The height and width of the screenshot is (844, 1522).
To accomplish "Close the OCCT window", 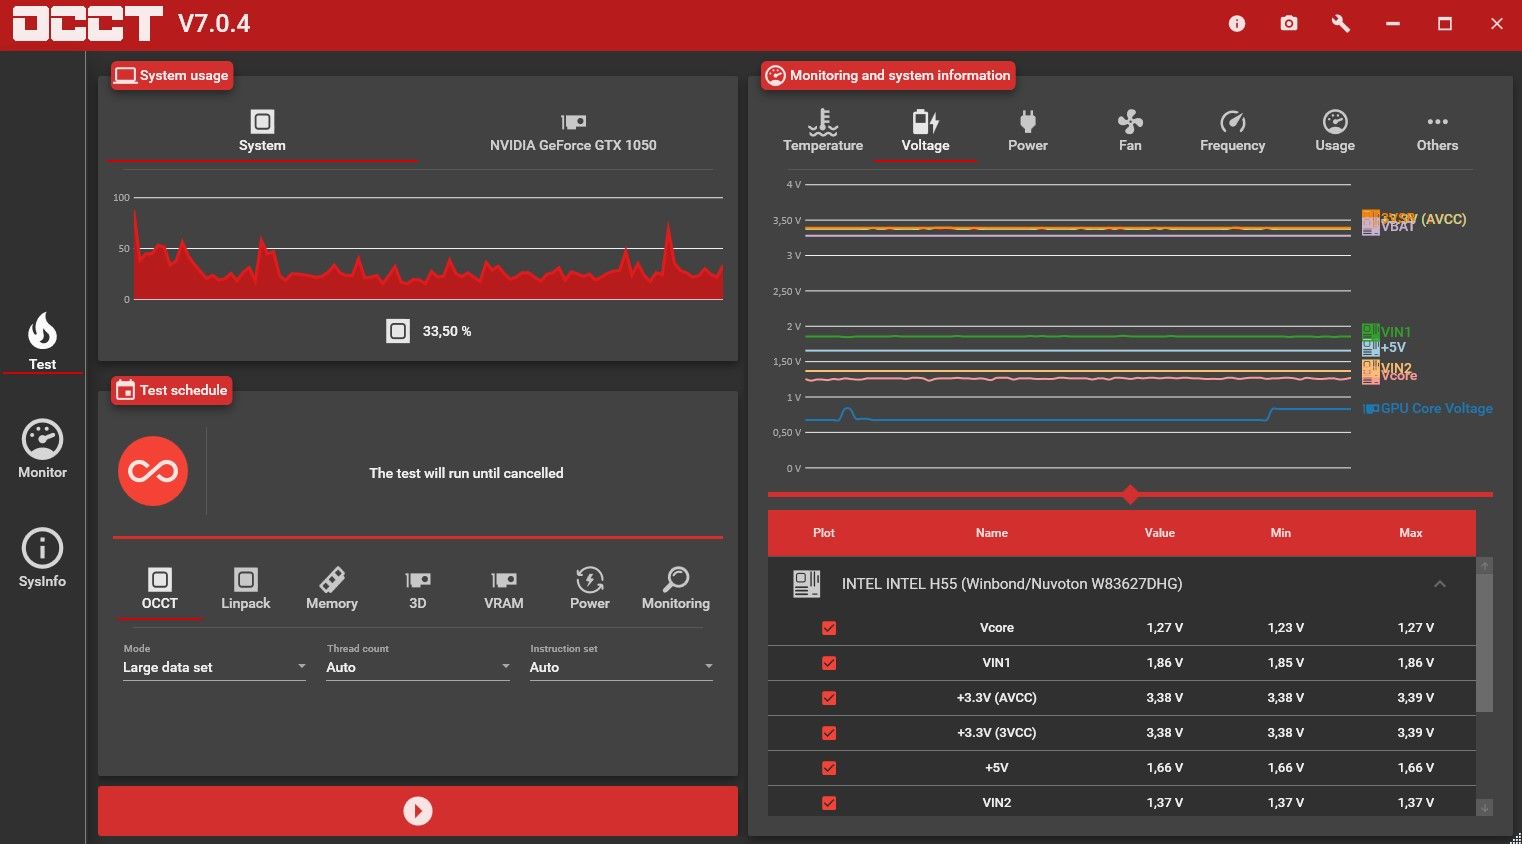I will click(x=1497, y=24).
